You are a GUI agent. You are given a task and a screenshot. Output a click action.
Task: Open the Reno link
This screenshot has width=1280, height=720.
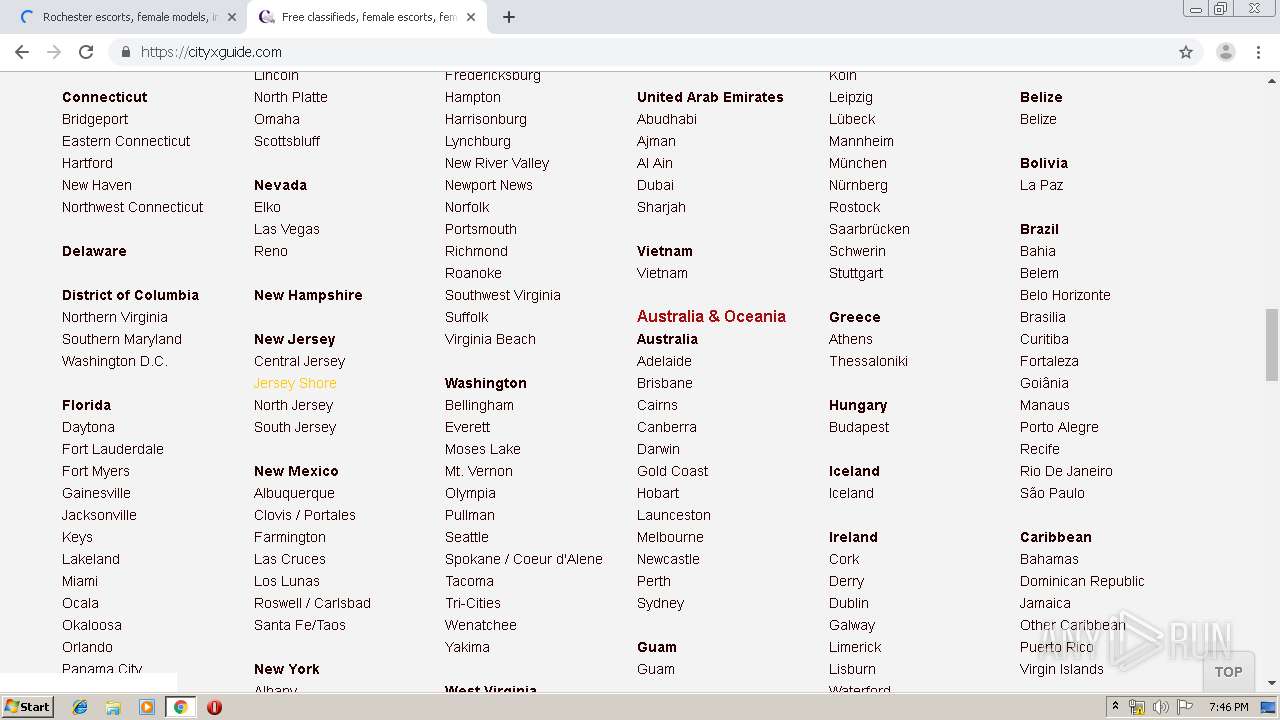(x=271, y=251)
